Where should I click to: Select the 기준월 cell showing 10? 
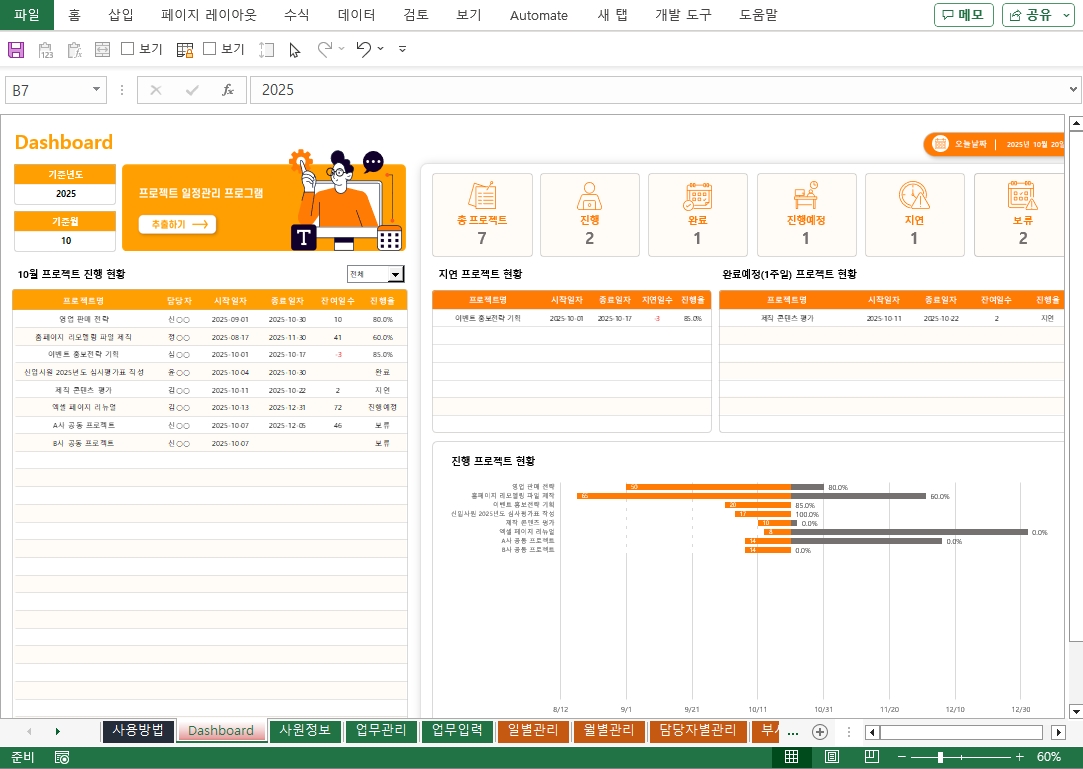65,240
